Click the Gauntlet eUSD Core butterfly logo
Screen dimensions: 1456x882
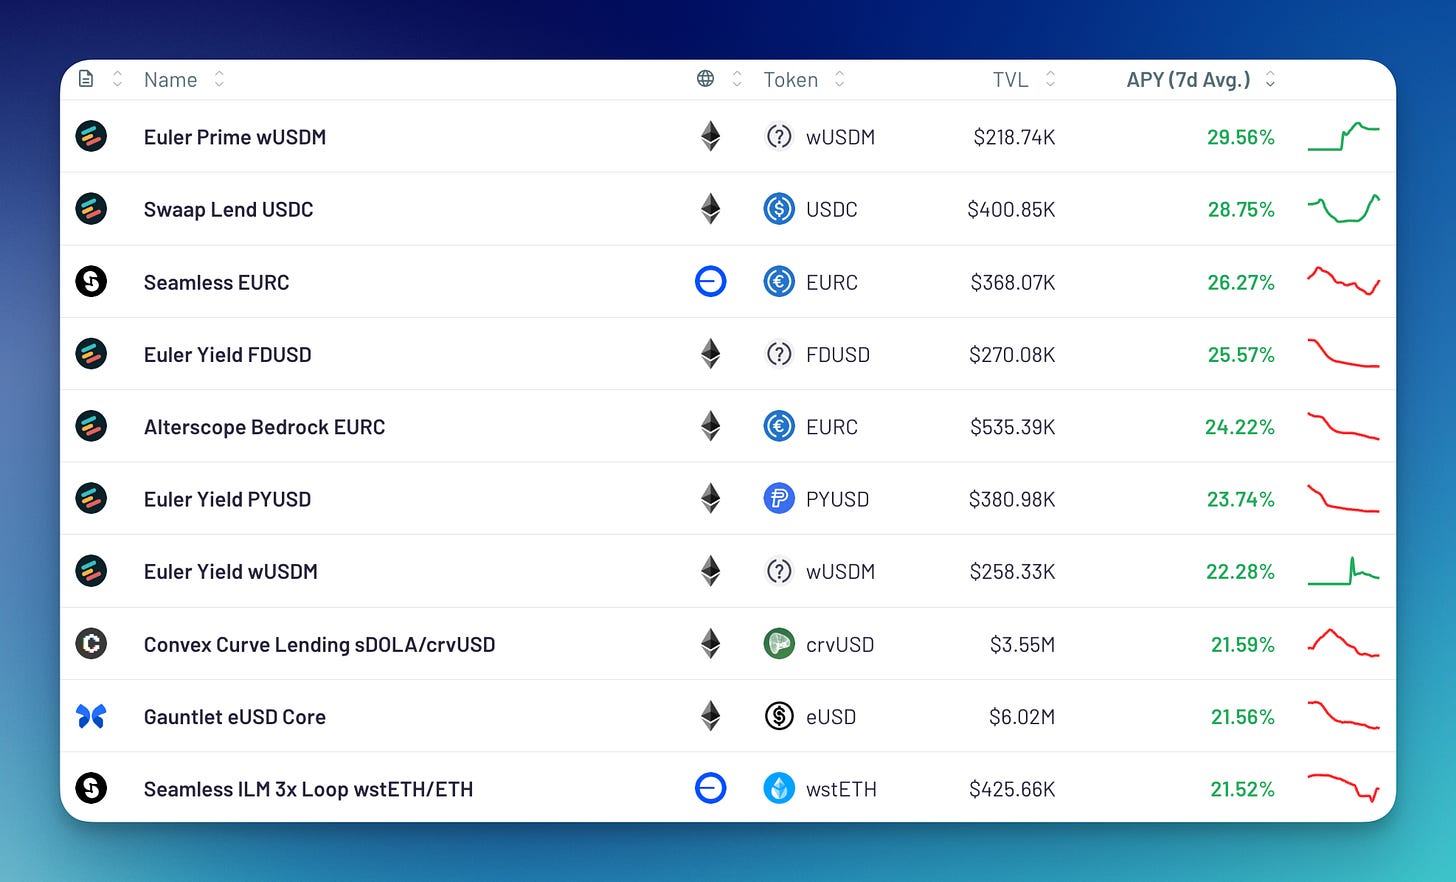coord(91,716)
